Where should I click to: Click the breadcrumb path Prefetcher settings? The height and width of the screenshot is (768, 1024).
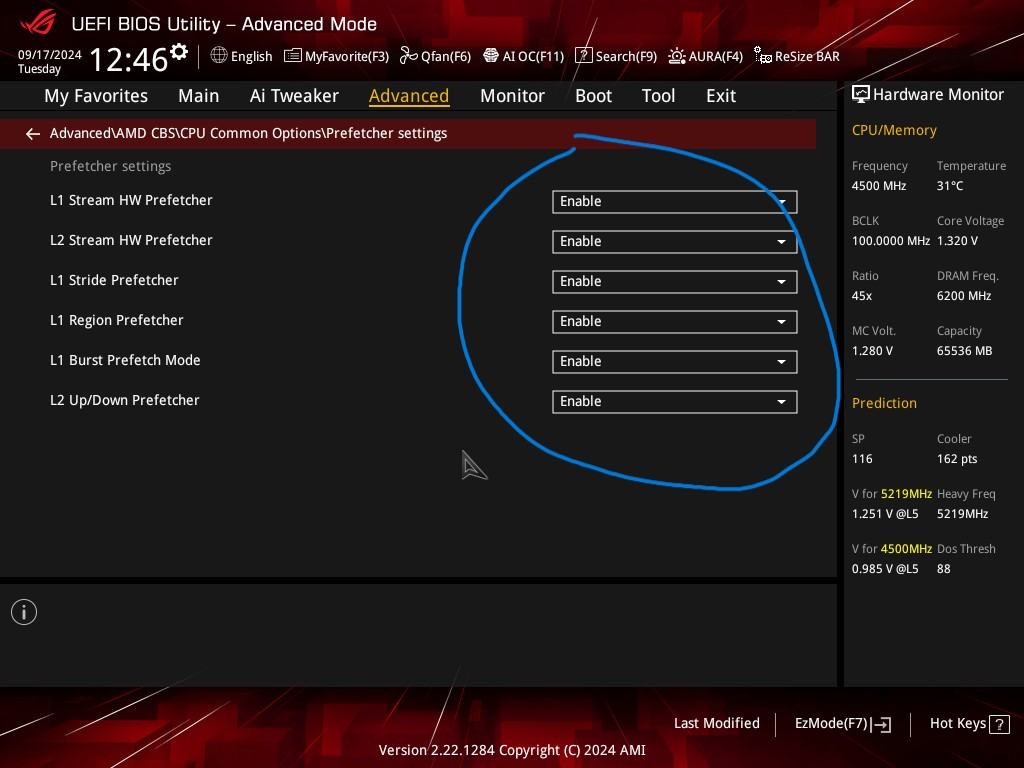(387, 133)
